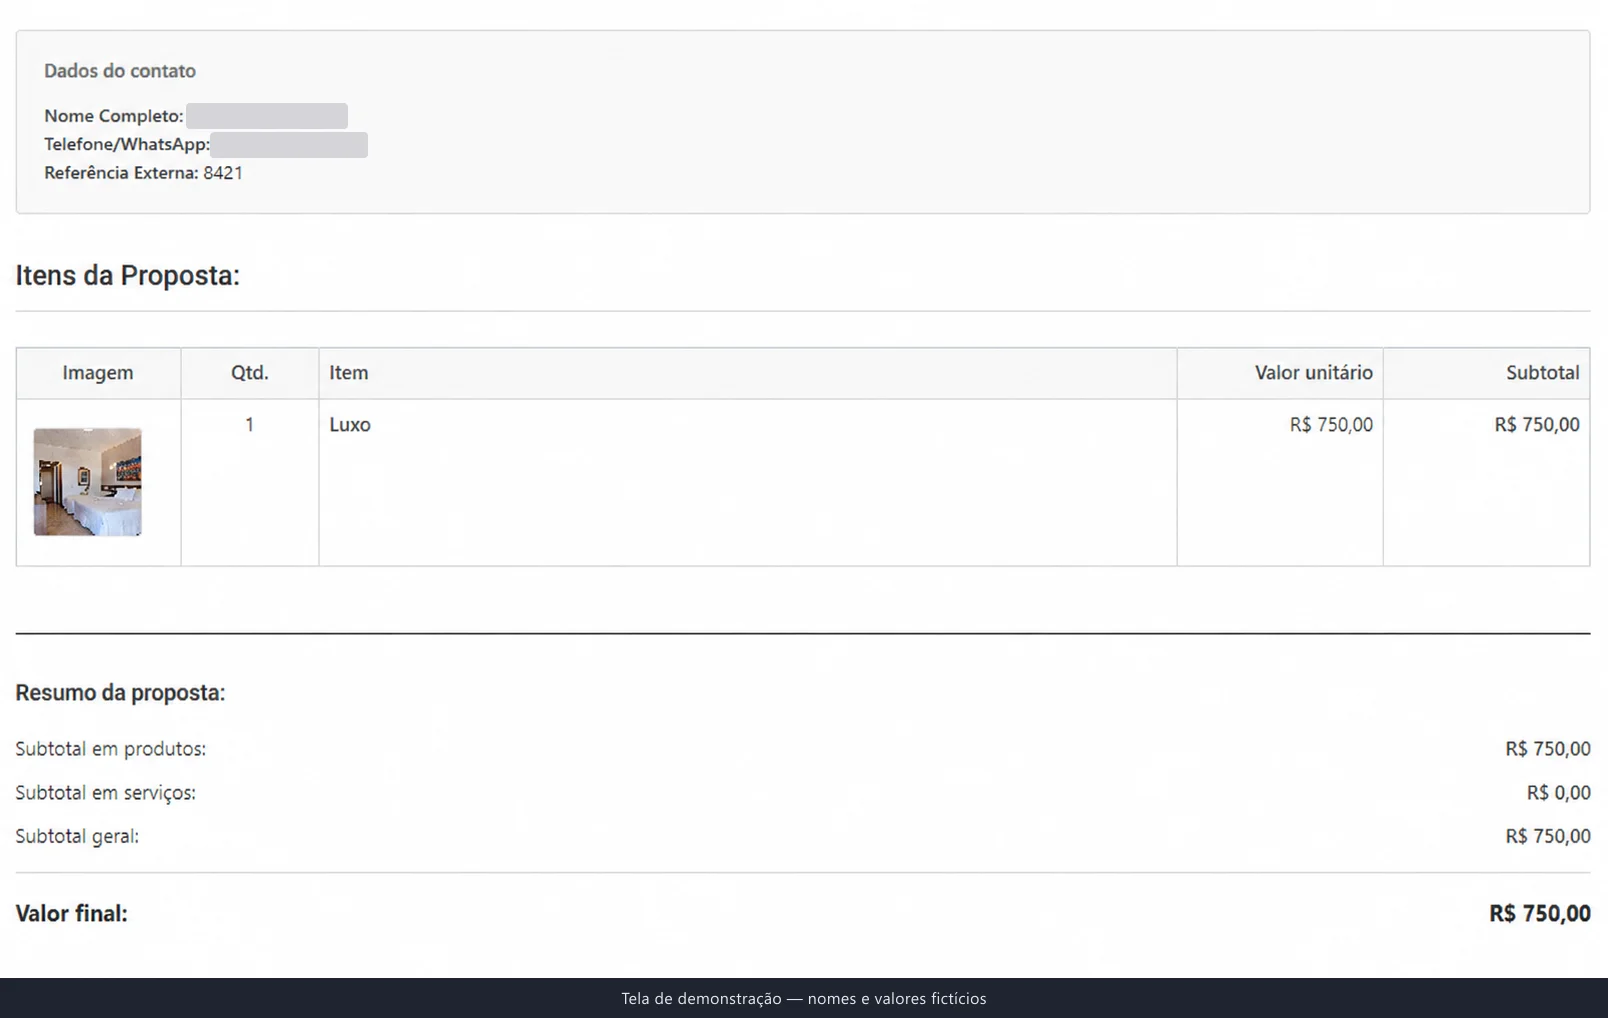Click the Itens da Proposta heading

(127, 276)
